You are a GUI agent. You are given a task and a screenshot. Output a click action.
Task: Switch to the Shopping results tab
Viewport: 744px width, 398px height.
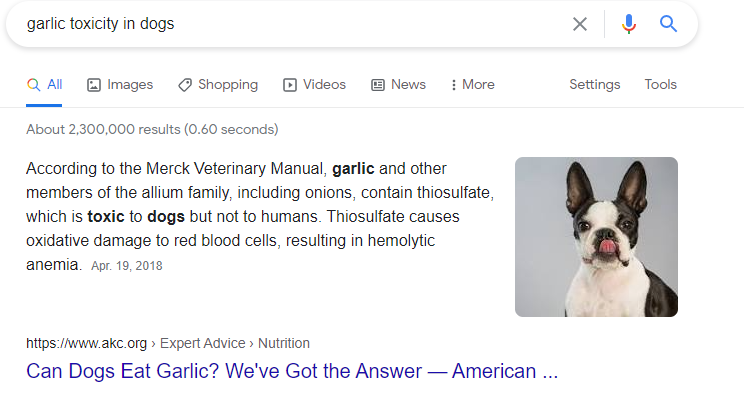point(218,84)
